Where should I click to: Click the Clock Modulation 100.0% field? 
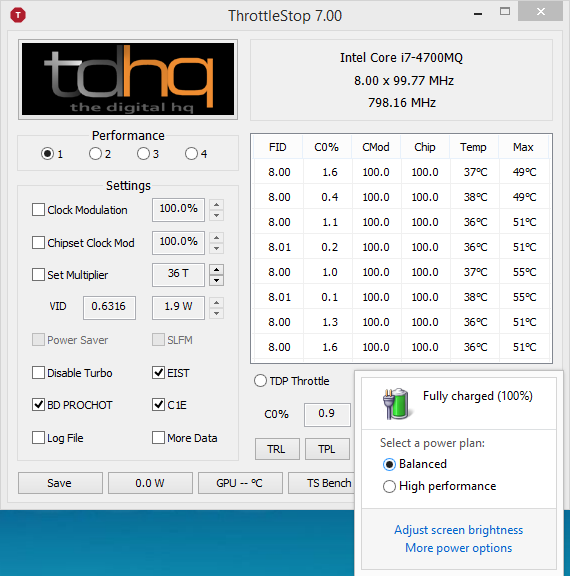pyautogui.click(x=178, y=210)
